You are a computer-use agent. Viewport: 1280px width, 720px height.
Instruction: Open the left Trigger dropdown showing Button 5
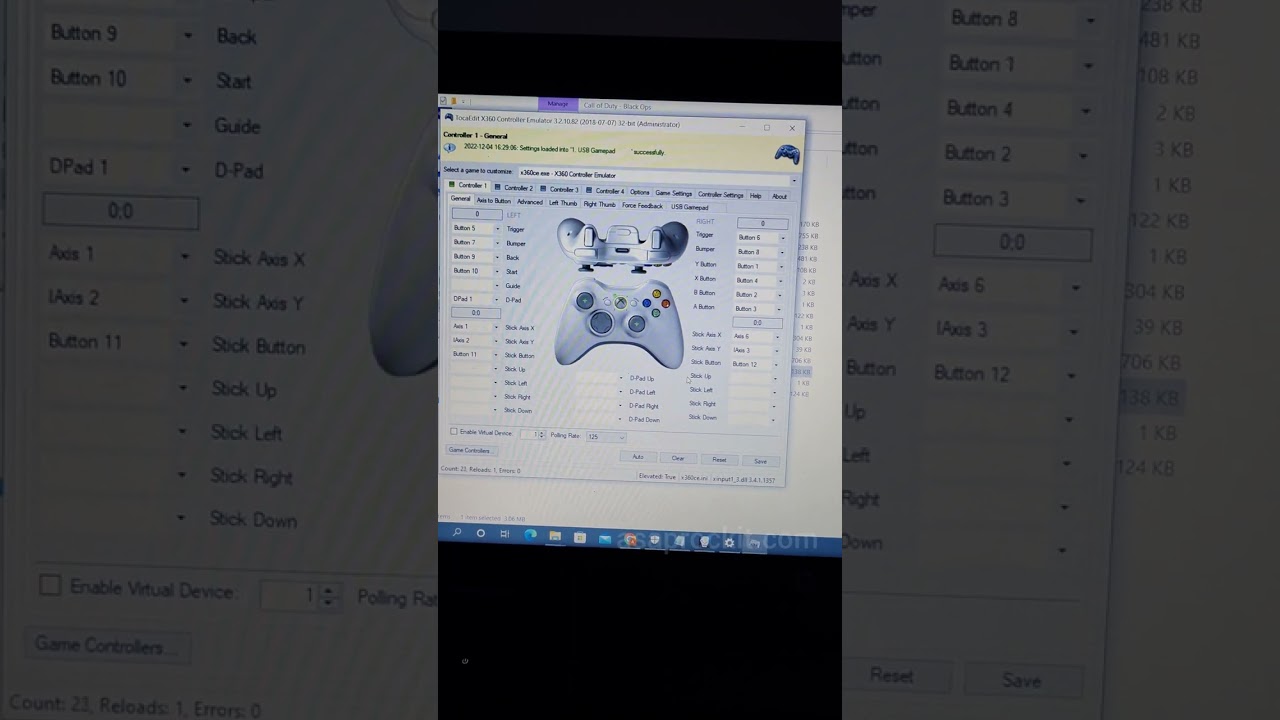point(476,228)
